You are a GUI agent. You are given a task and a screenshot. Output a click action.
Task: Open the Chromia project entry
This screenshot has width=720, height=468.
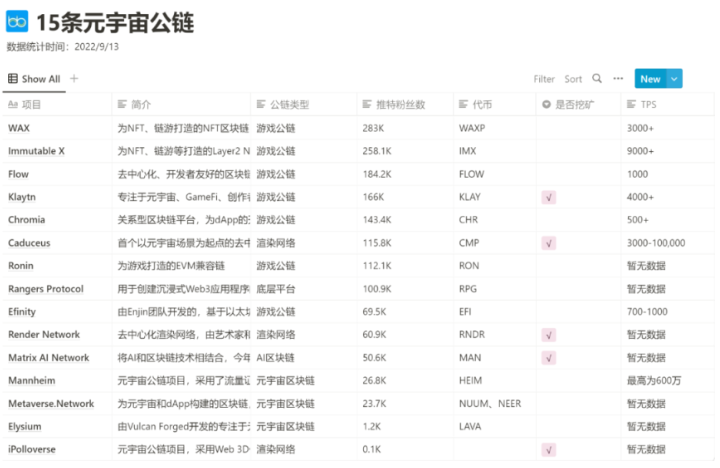tap(27, 220)
